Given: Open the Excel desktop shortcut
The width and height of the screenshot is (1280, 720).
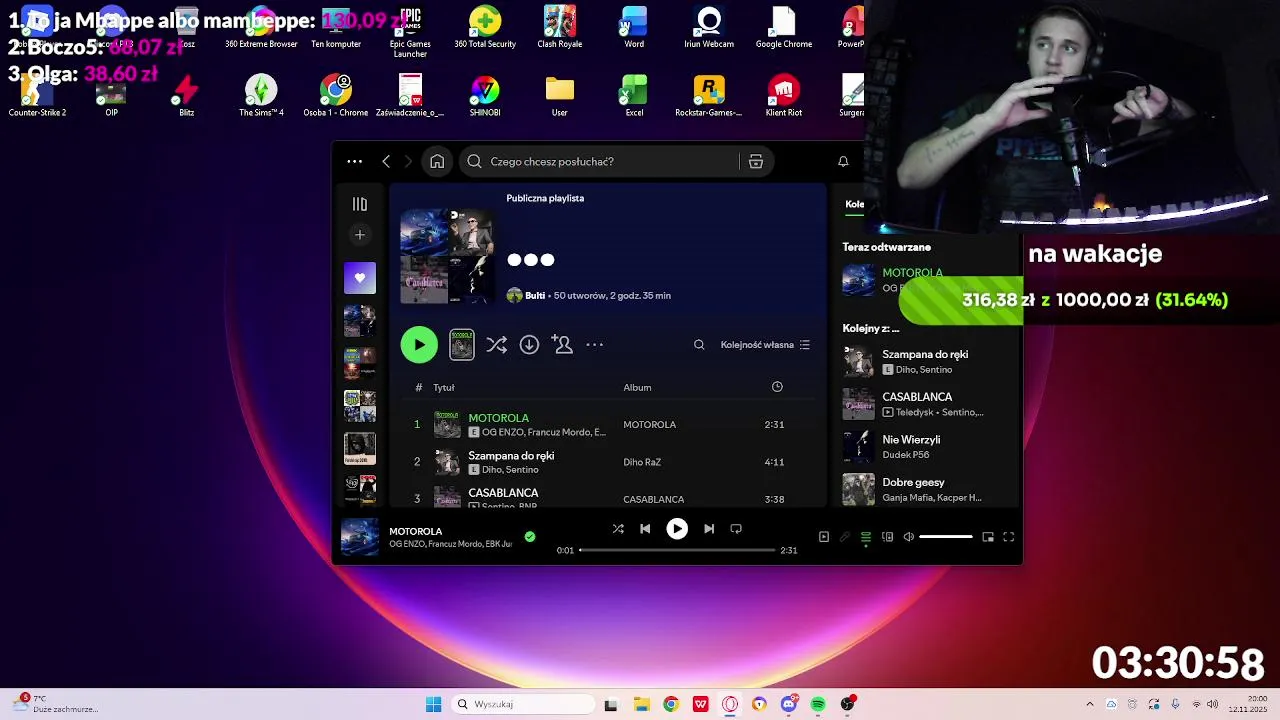Looking at the screenshot, I should pos(634,96).
